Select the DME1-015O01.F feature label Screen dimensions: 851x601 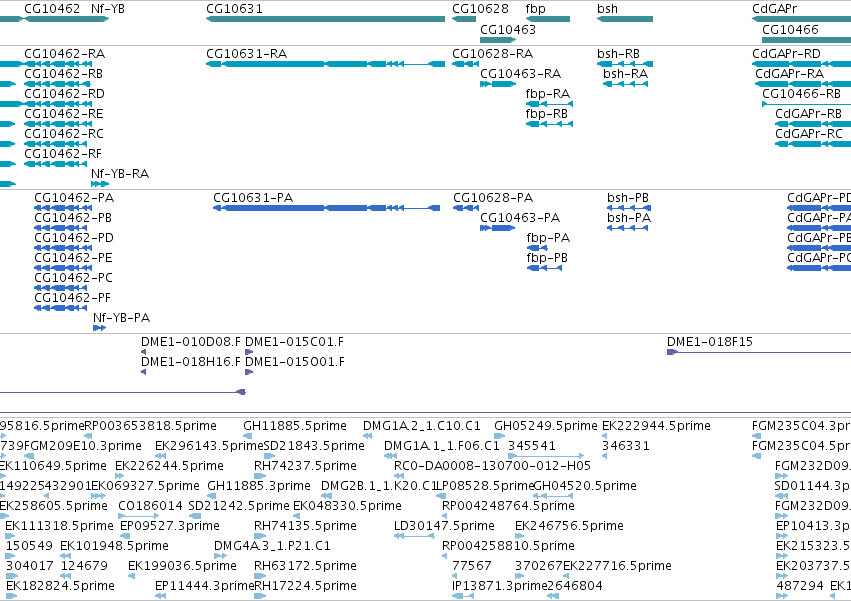(295, 362)
